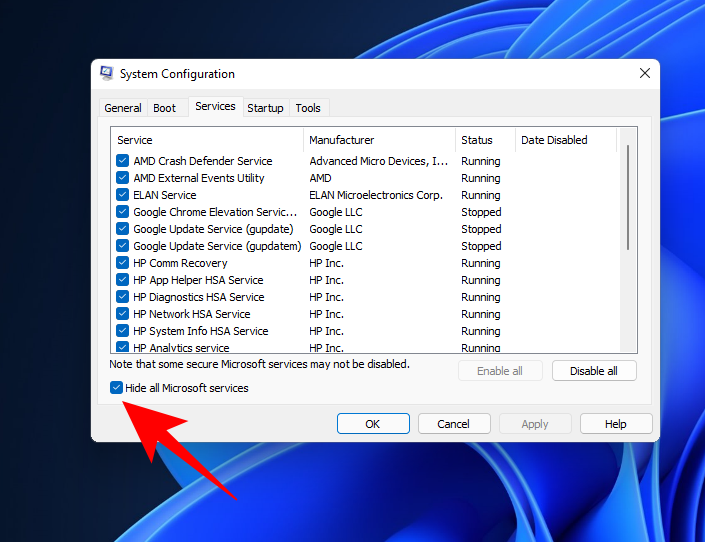Click the Cancel button

454,424
